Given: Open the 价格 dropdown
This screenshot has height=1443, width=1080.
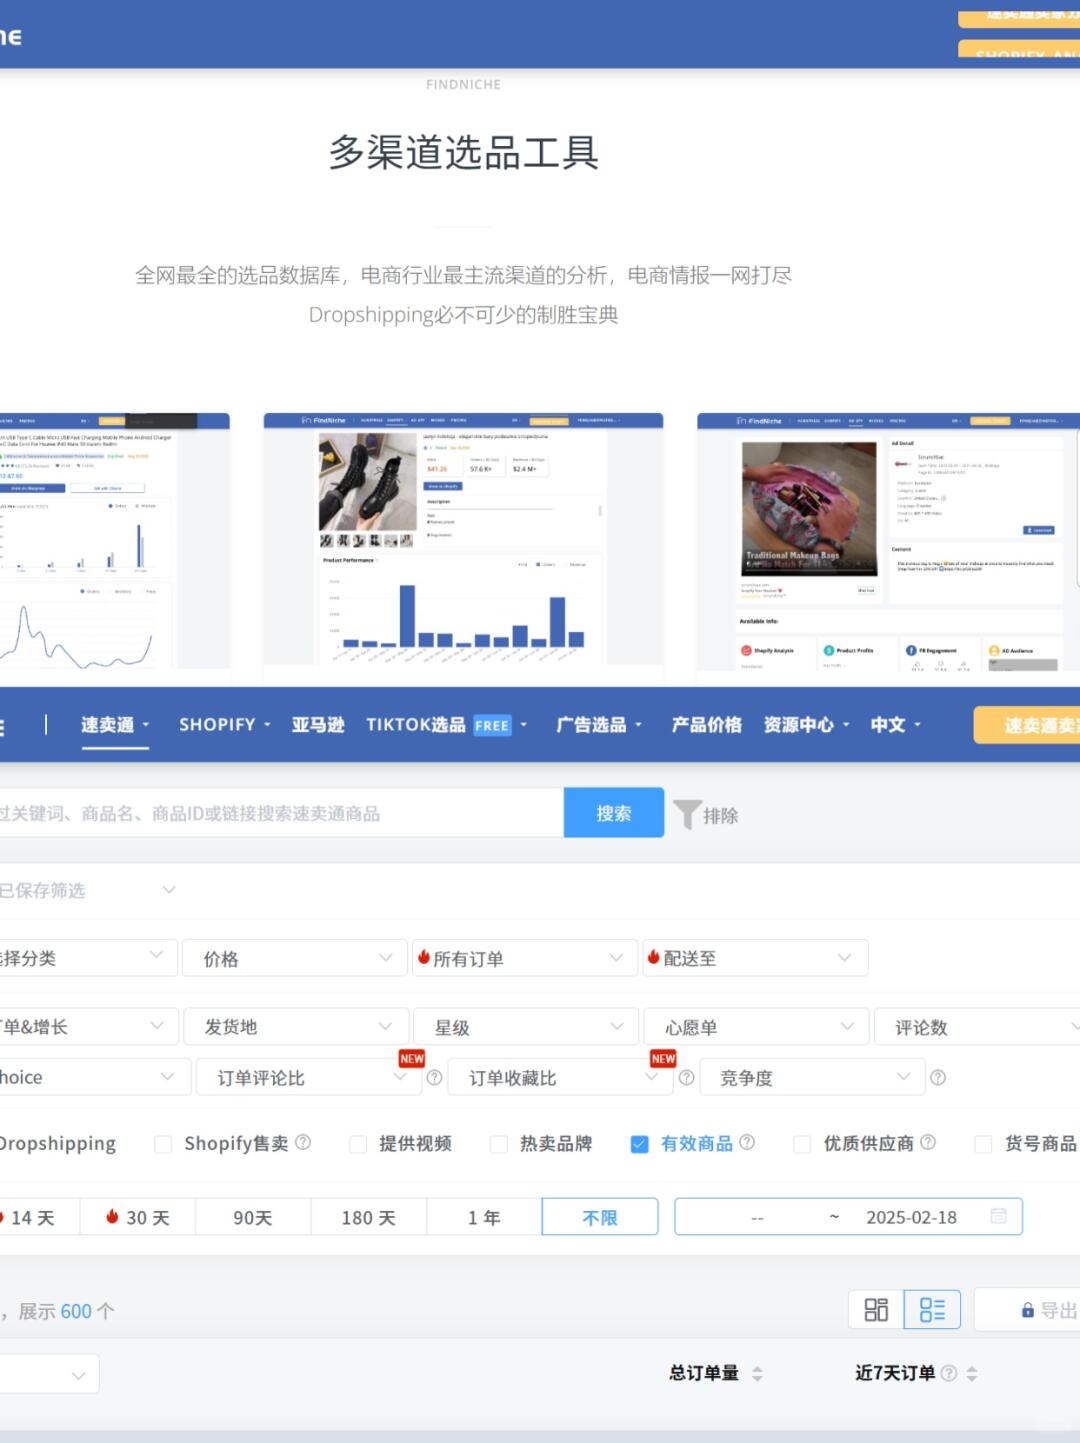Looking at the screenshot, I should click(x=295, y=958).
